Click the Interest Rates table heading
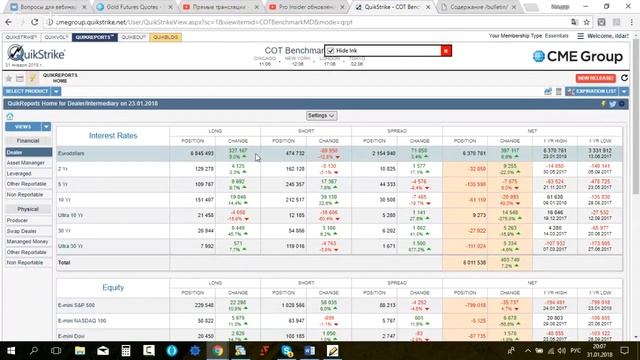 113,136
